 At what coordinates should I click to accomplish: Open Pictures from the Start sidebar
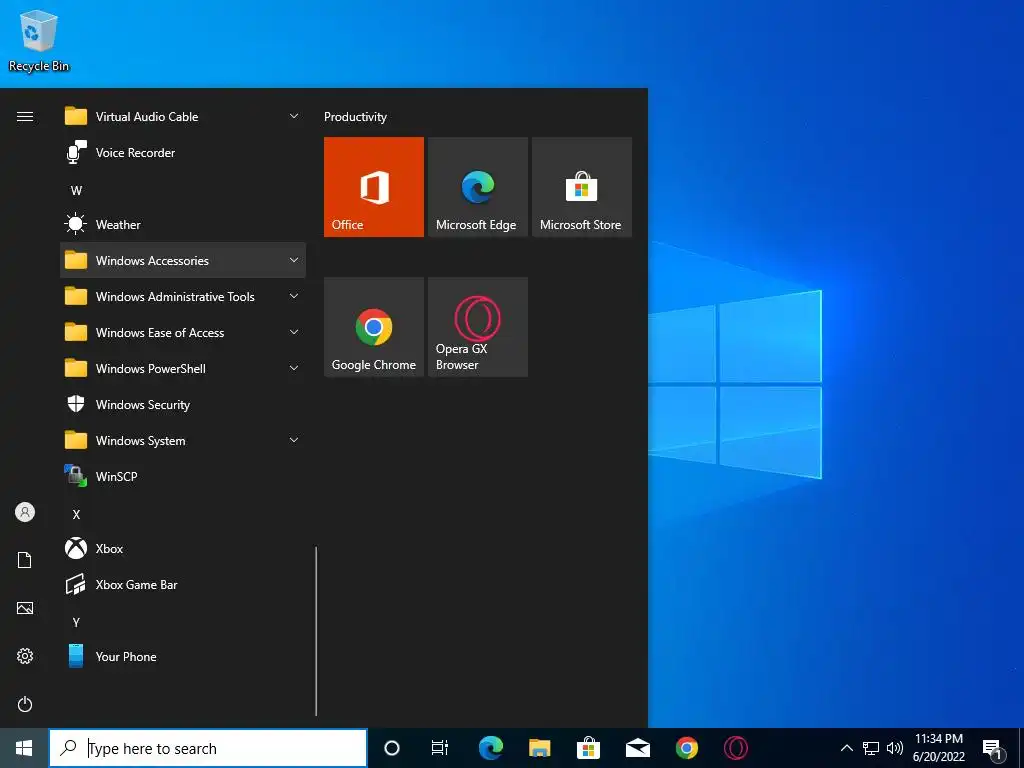pos(25,608)
